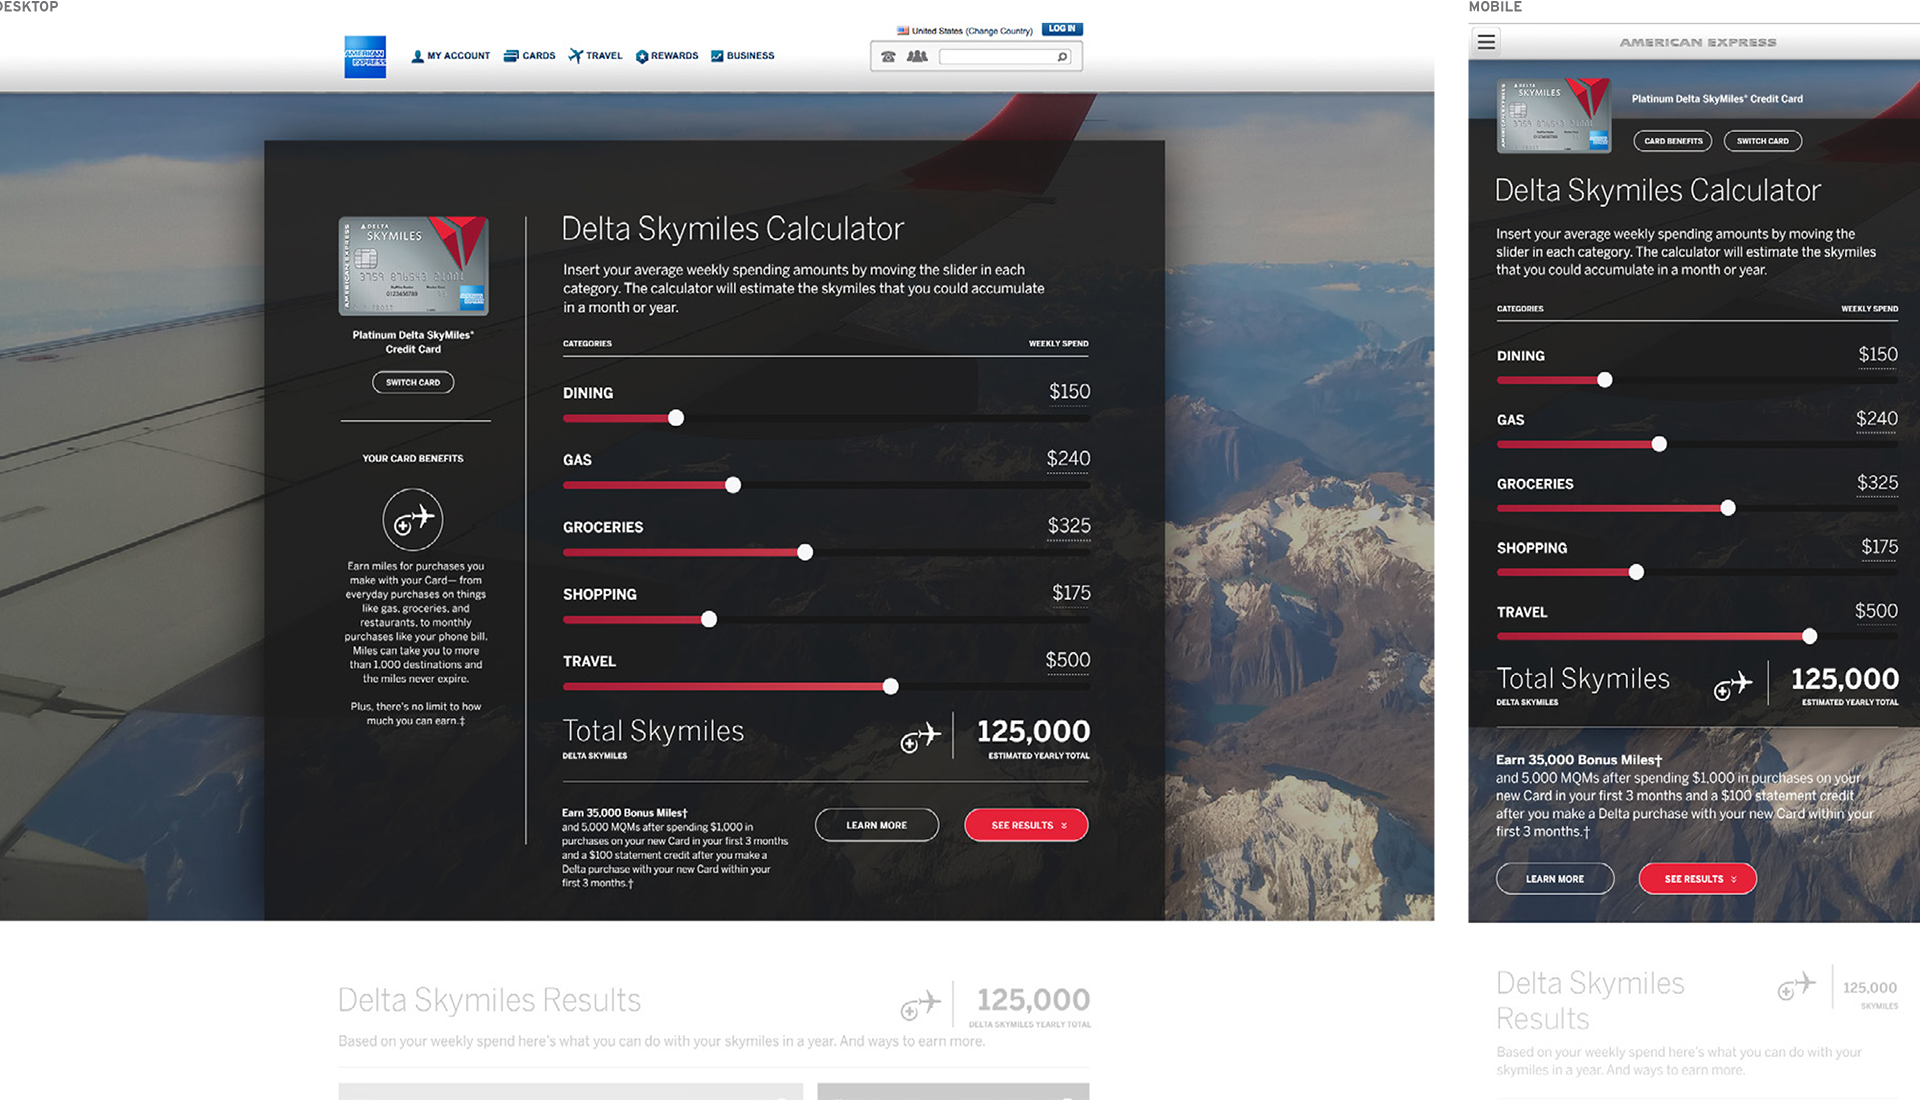Image resolution: width=1920 pixels, height=1100 pixels.
Task: Click the desktop Travel $500 value
Action: [1068, 660]
